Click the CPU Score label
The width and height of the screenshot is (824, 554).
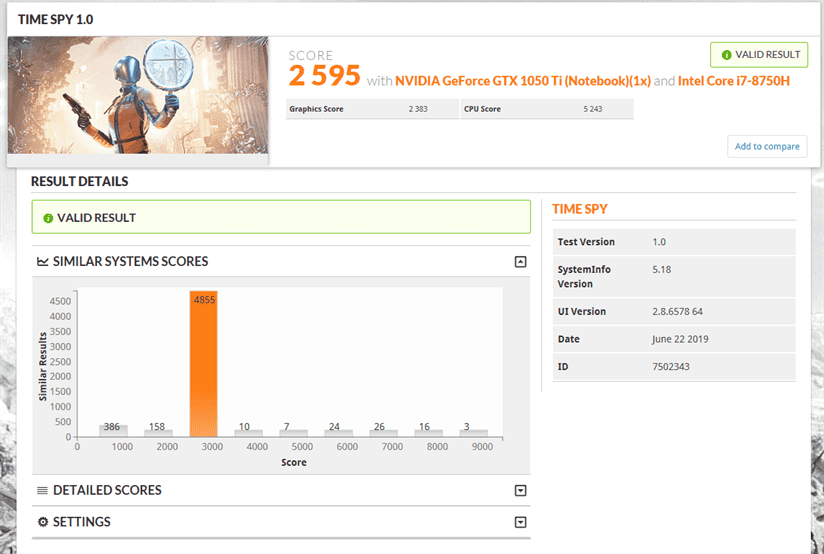coord(482,109)
